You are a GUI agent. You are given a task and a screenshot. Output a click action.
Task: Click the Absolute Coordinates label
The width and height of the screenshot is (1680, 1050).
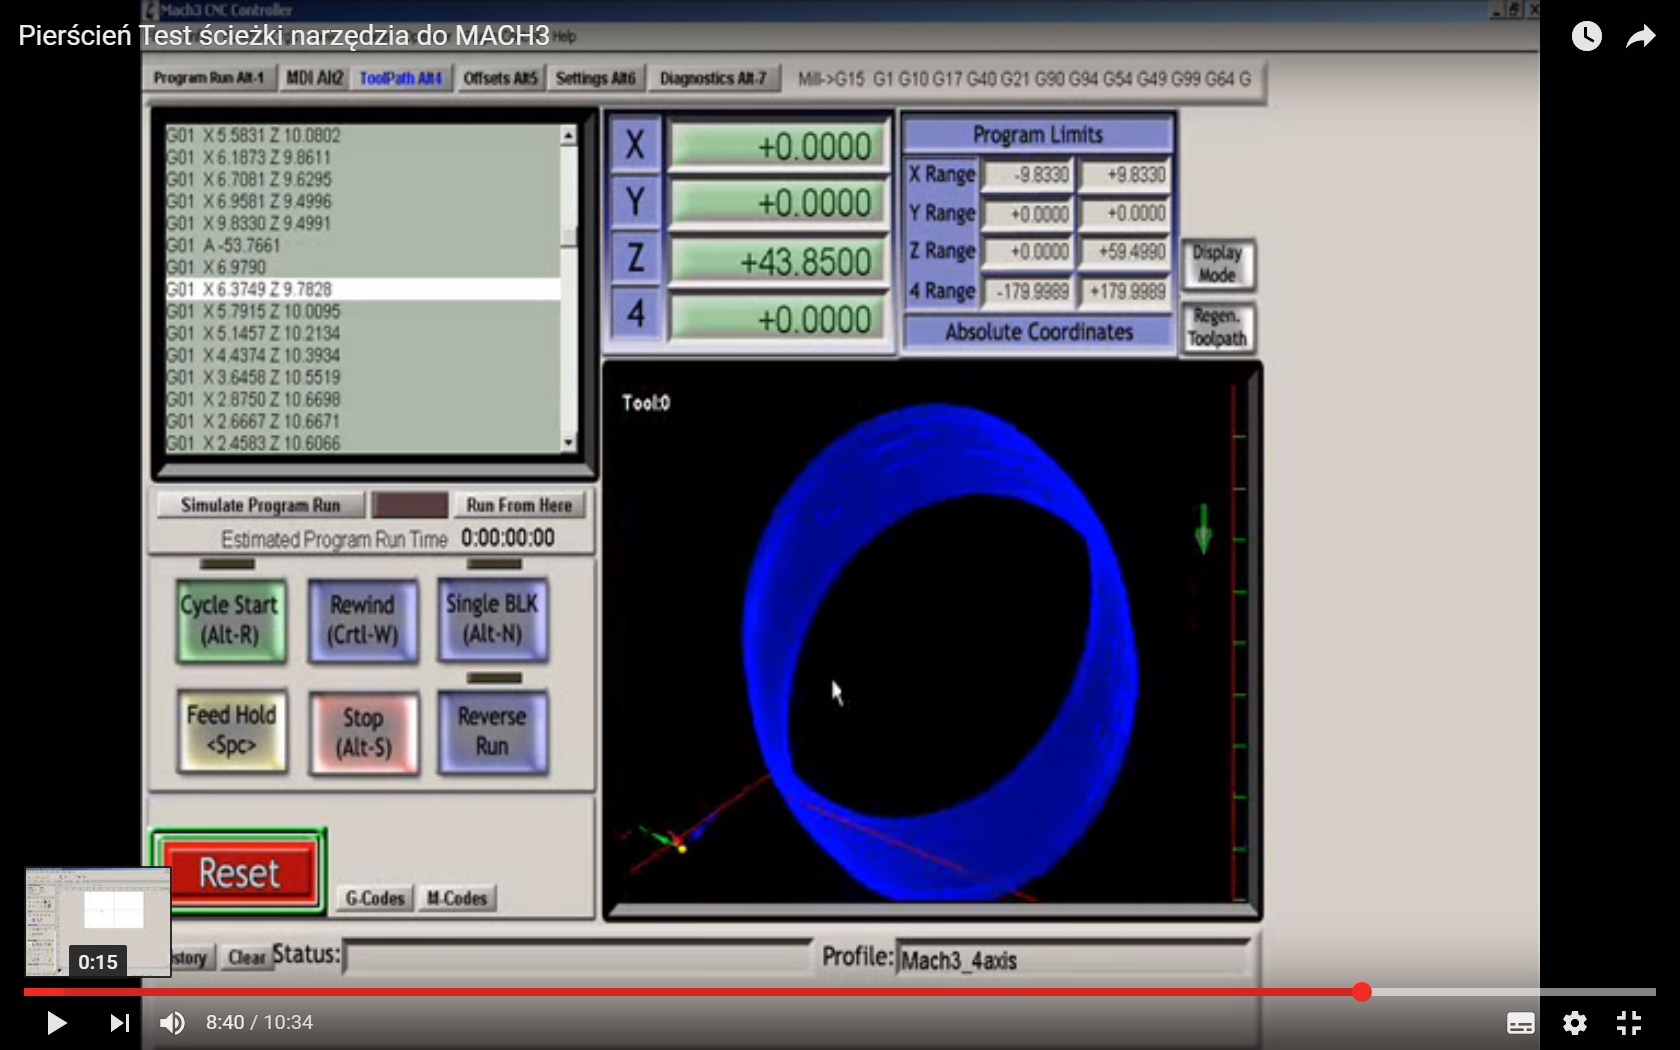[x=1038, y=331]
